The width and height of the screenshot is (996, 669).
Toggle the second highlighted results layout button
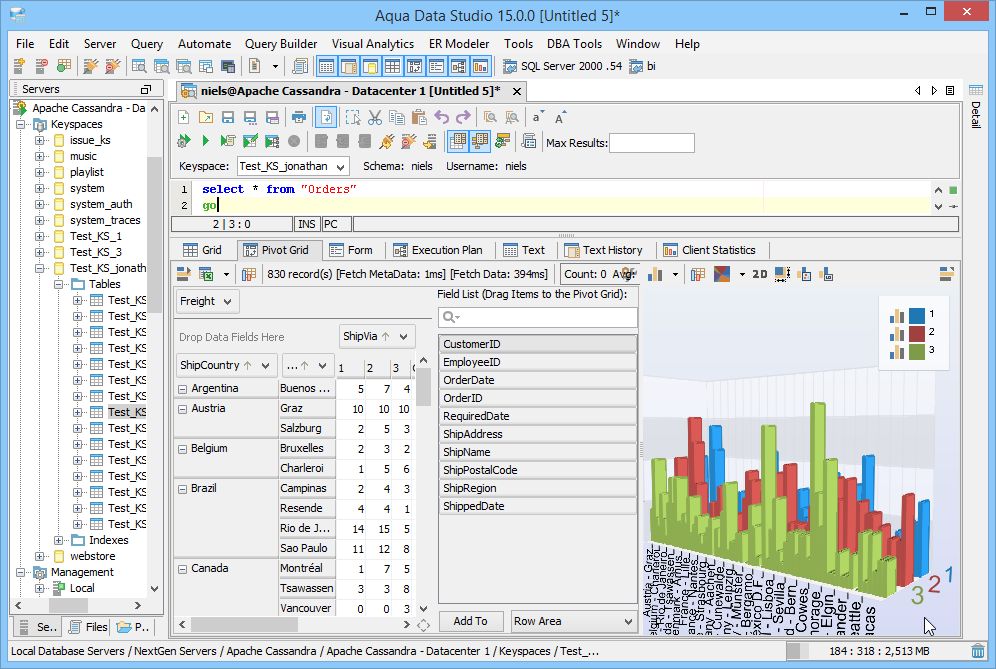(x=480, y=141)
